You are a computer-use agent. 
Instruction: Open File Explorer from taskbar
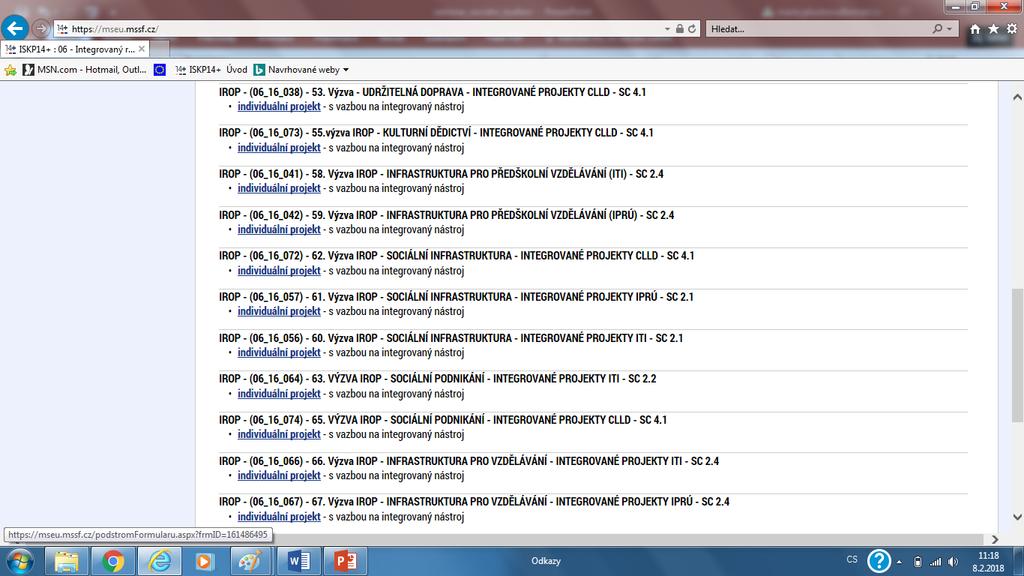(x=66, y=561)
